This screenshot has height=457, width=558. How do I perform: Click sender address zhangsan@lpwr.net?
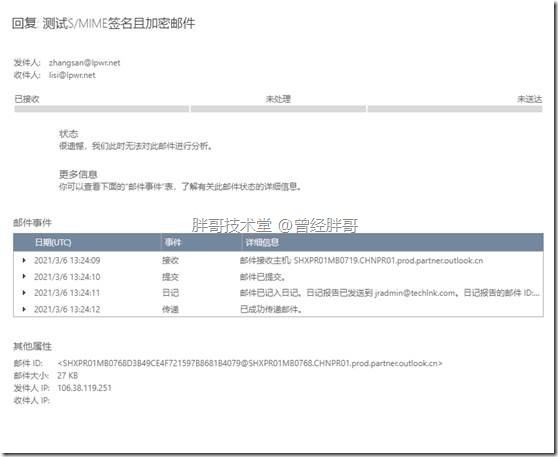[x=84, y=63]
